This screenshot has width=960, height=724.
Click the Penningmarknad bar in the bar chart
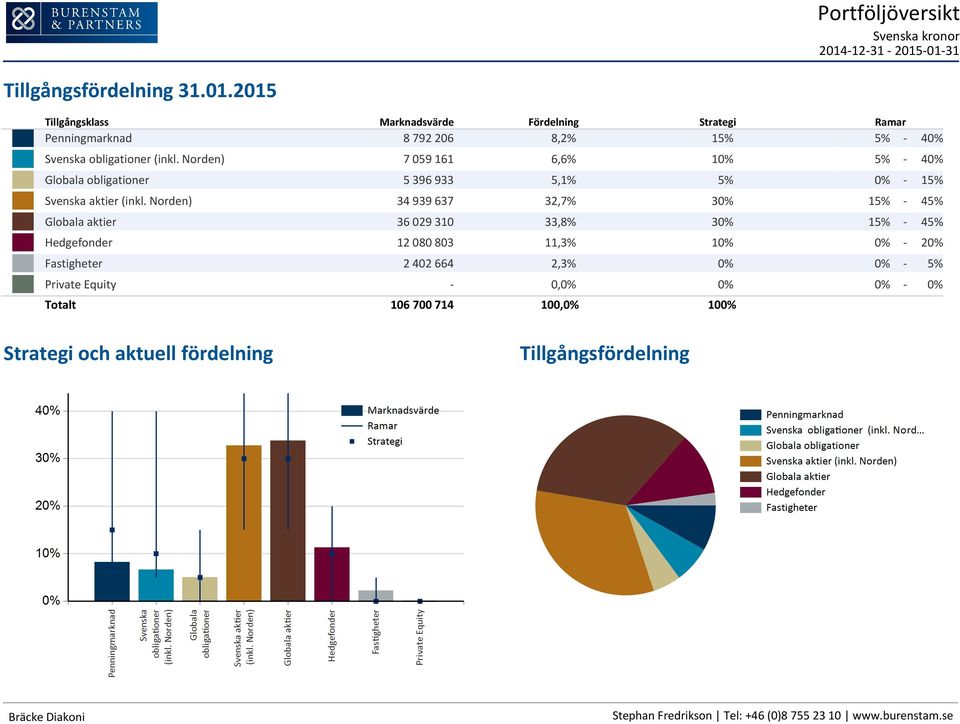112,581
